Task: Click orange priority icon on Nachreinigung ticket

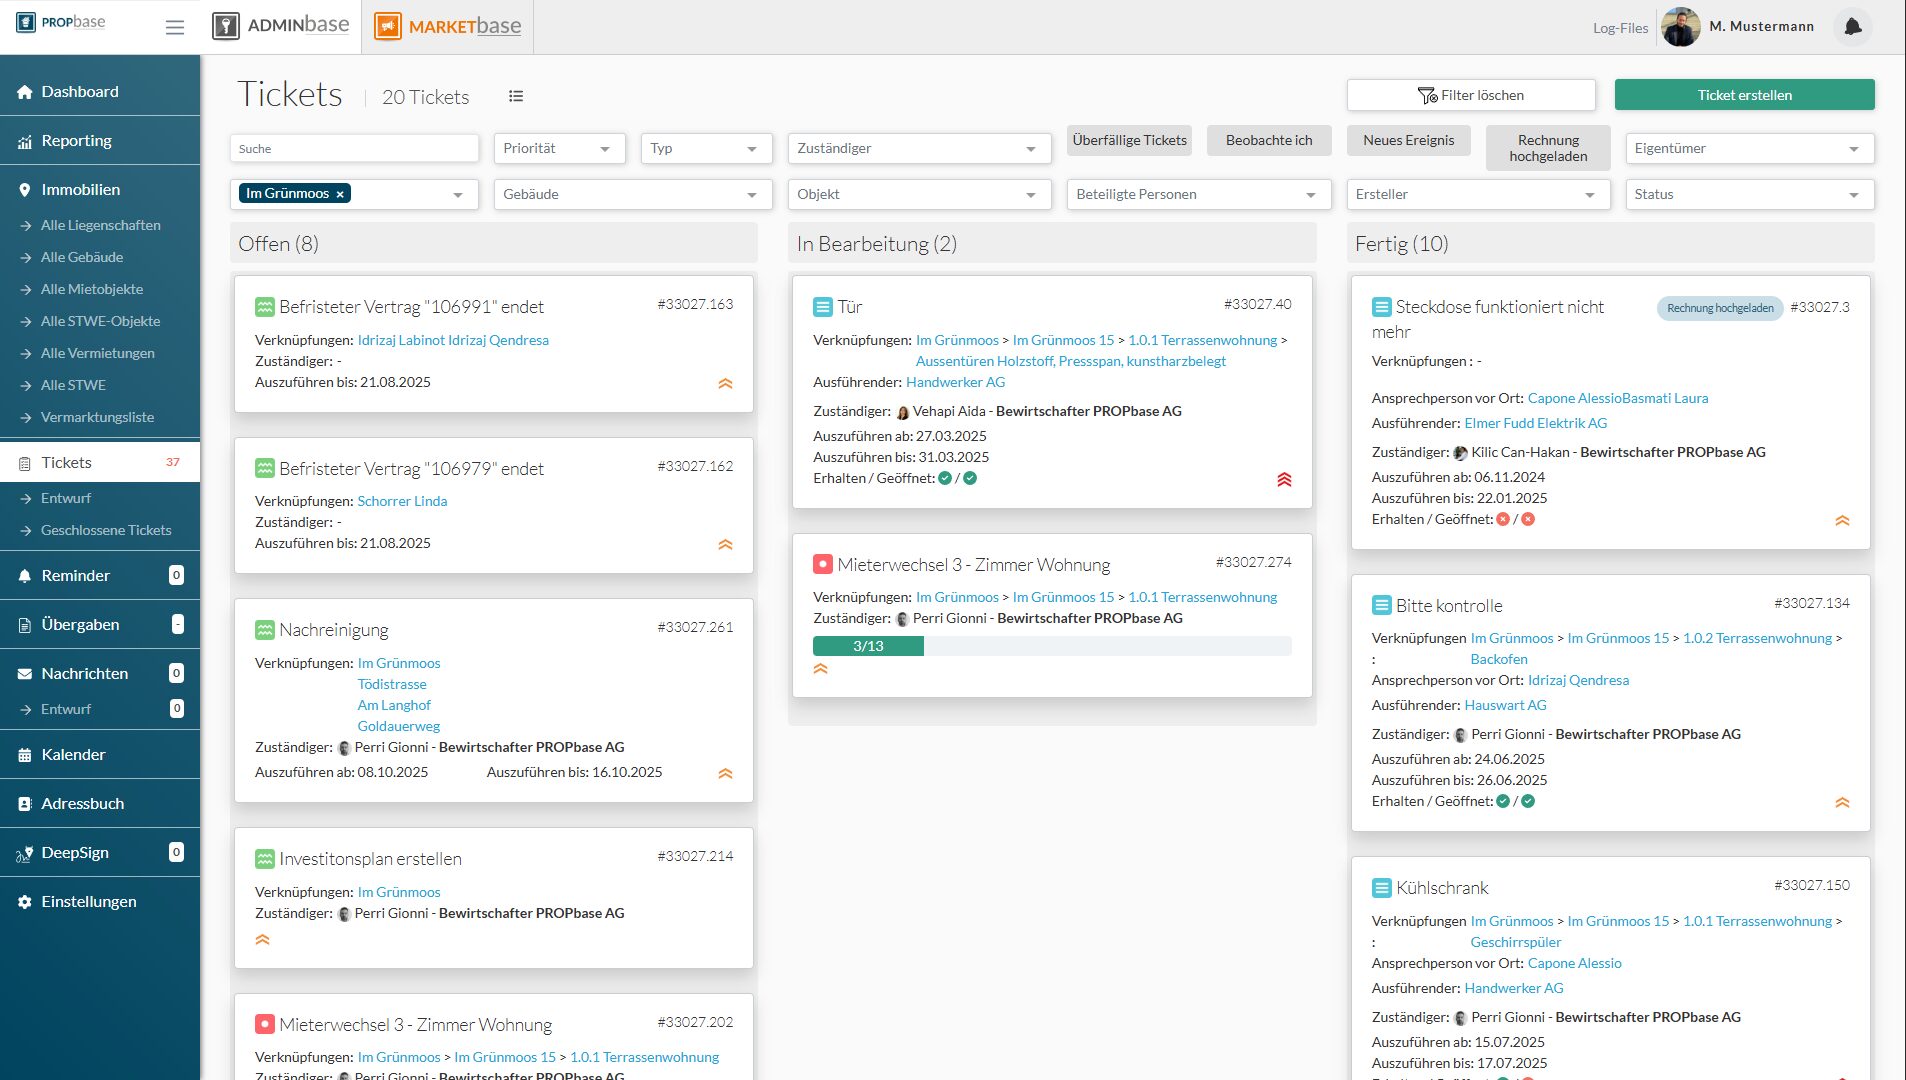Action: pyautogui.click(x=725, y=773)
